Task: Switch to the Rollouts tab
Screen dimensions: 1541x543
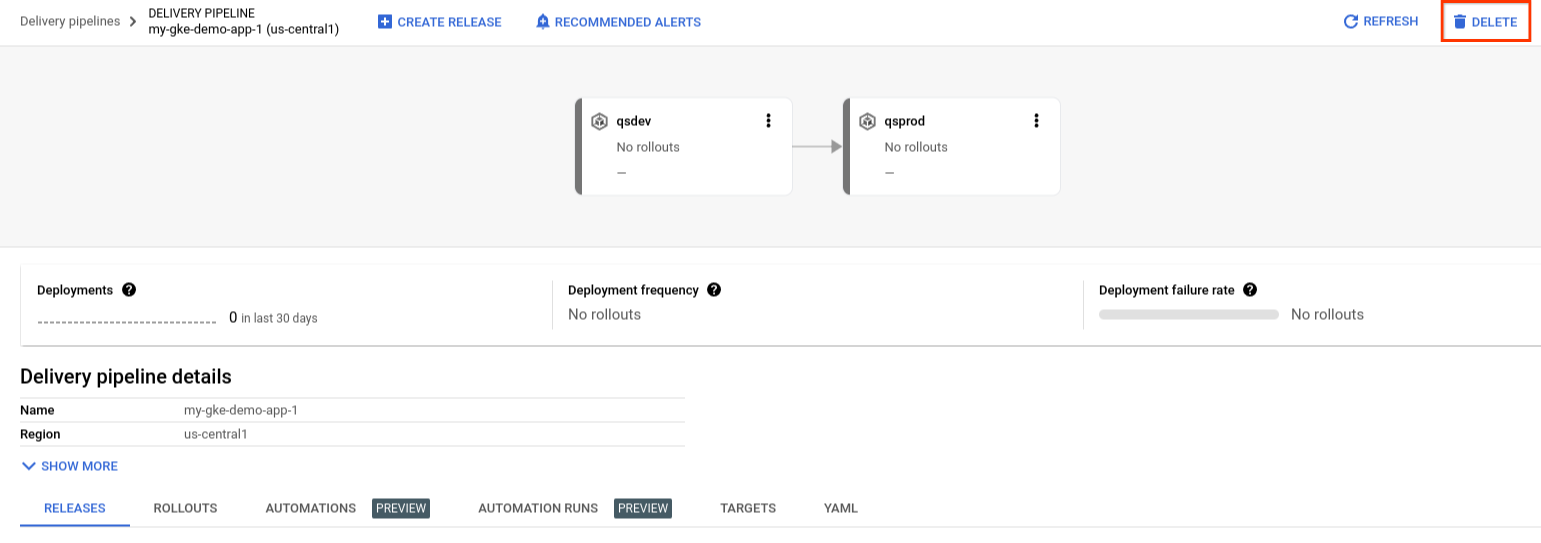Action: (x=185, y=508)
